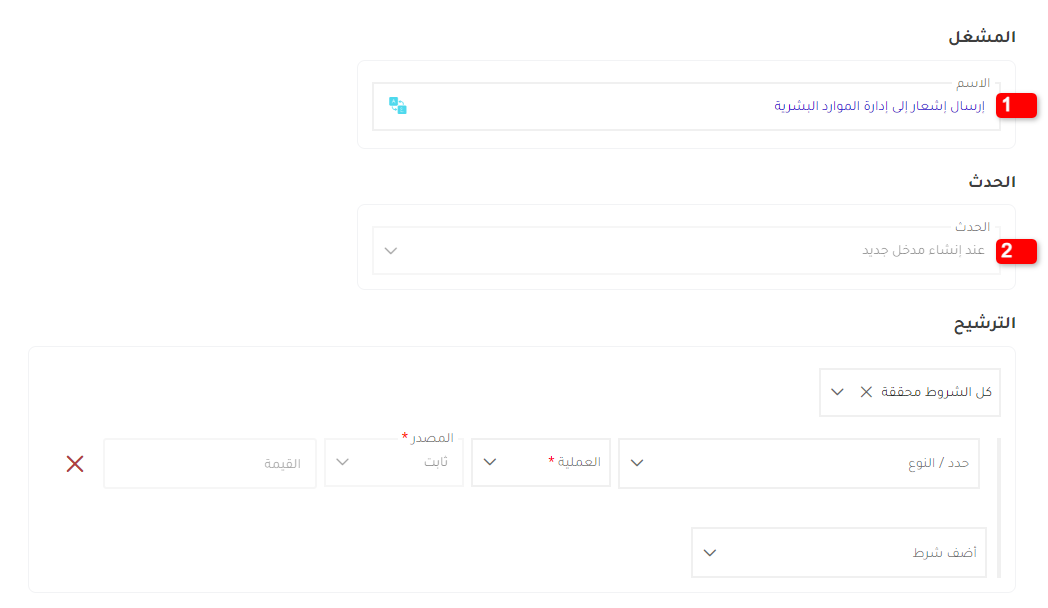Click the chevron in the 'العملية' box
The image size is (1048, 608).
[490, 463]
